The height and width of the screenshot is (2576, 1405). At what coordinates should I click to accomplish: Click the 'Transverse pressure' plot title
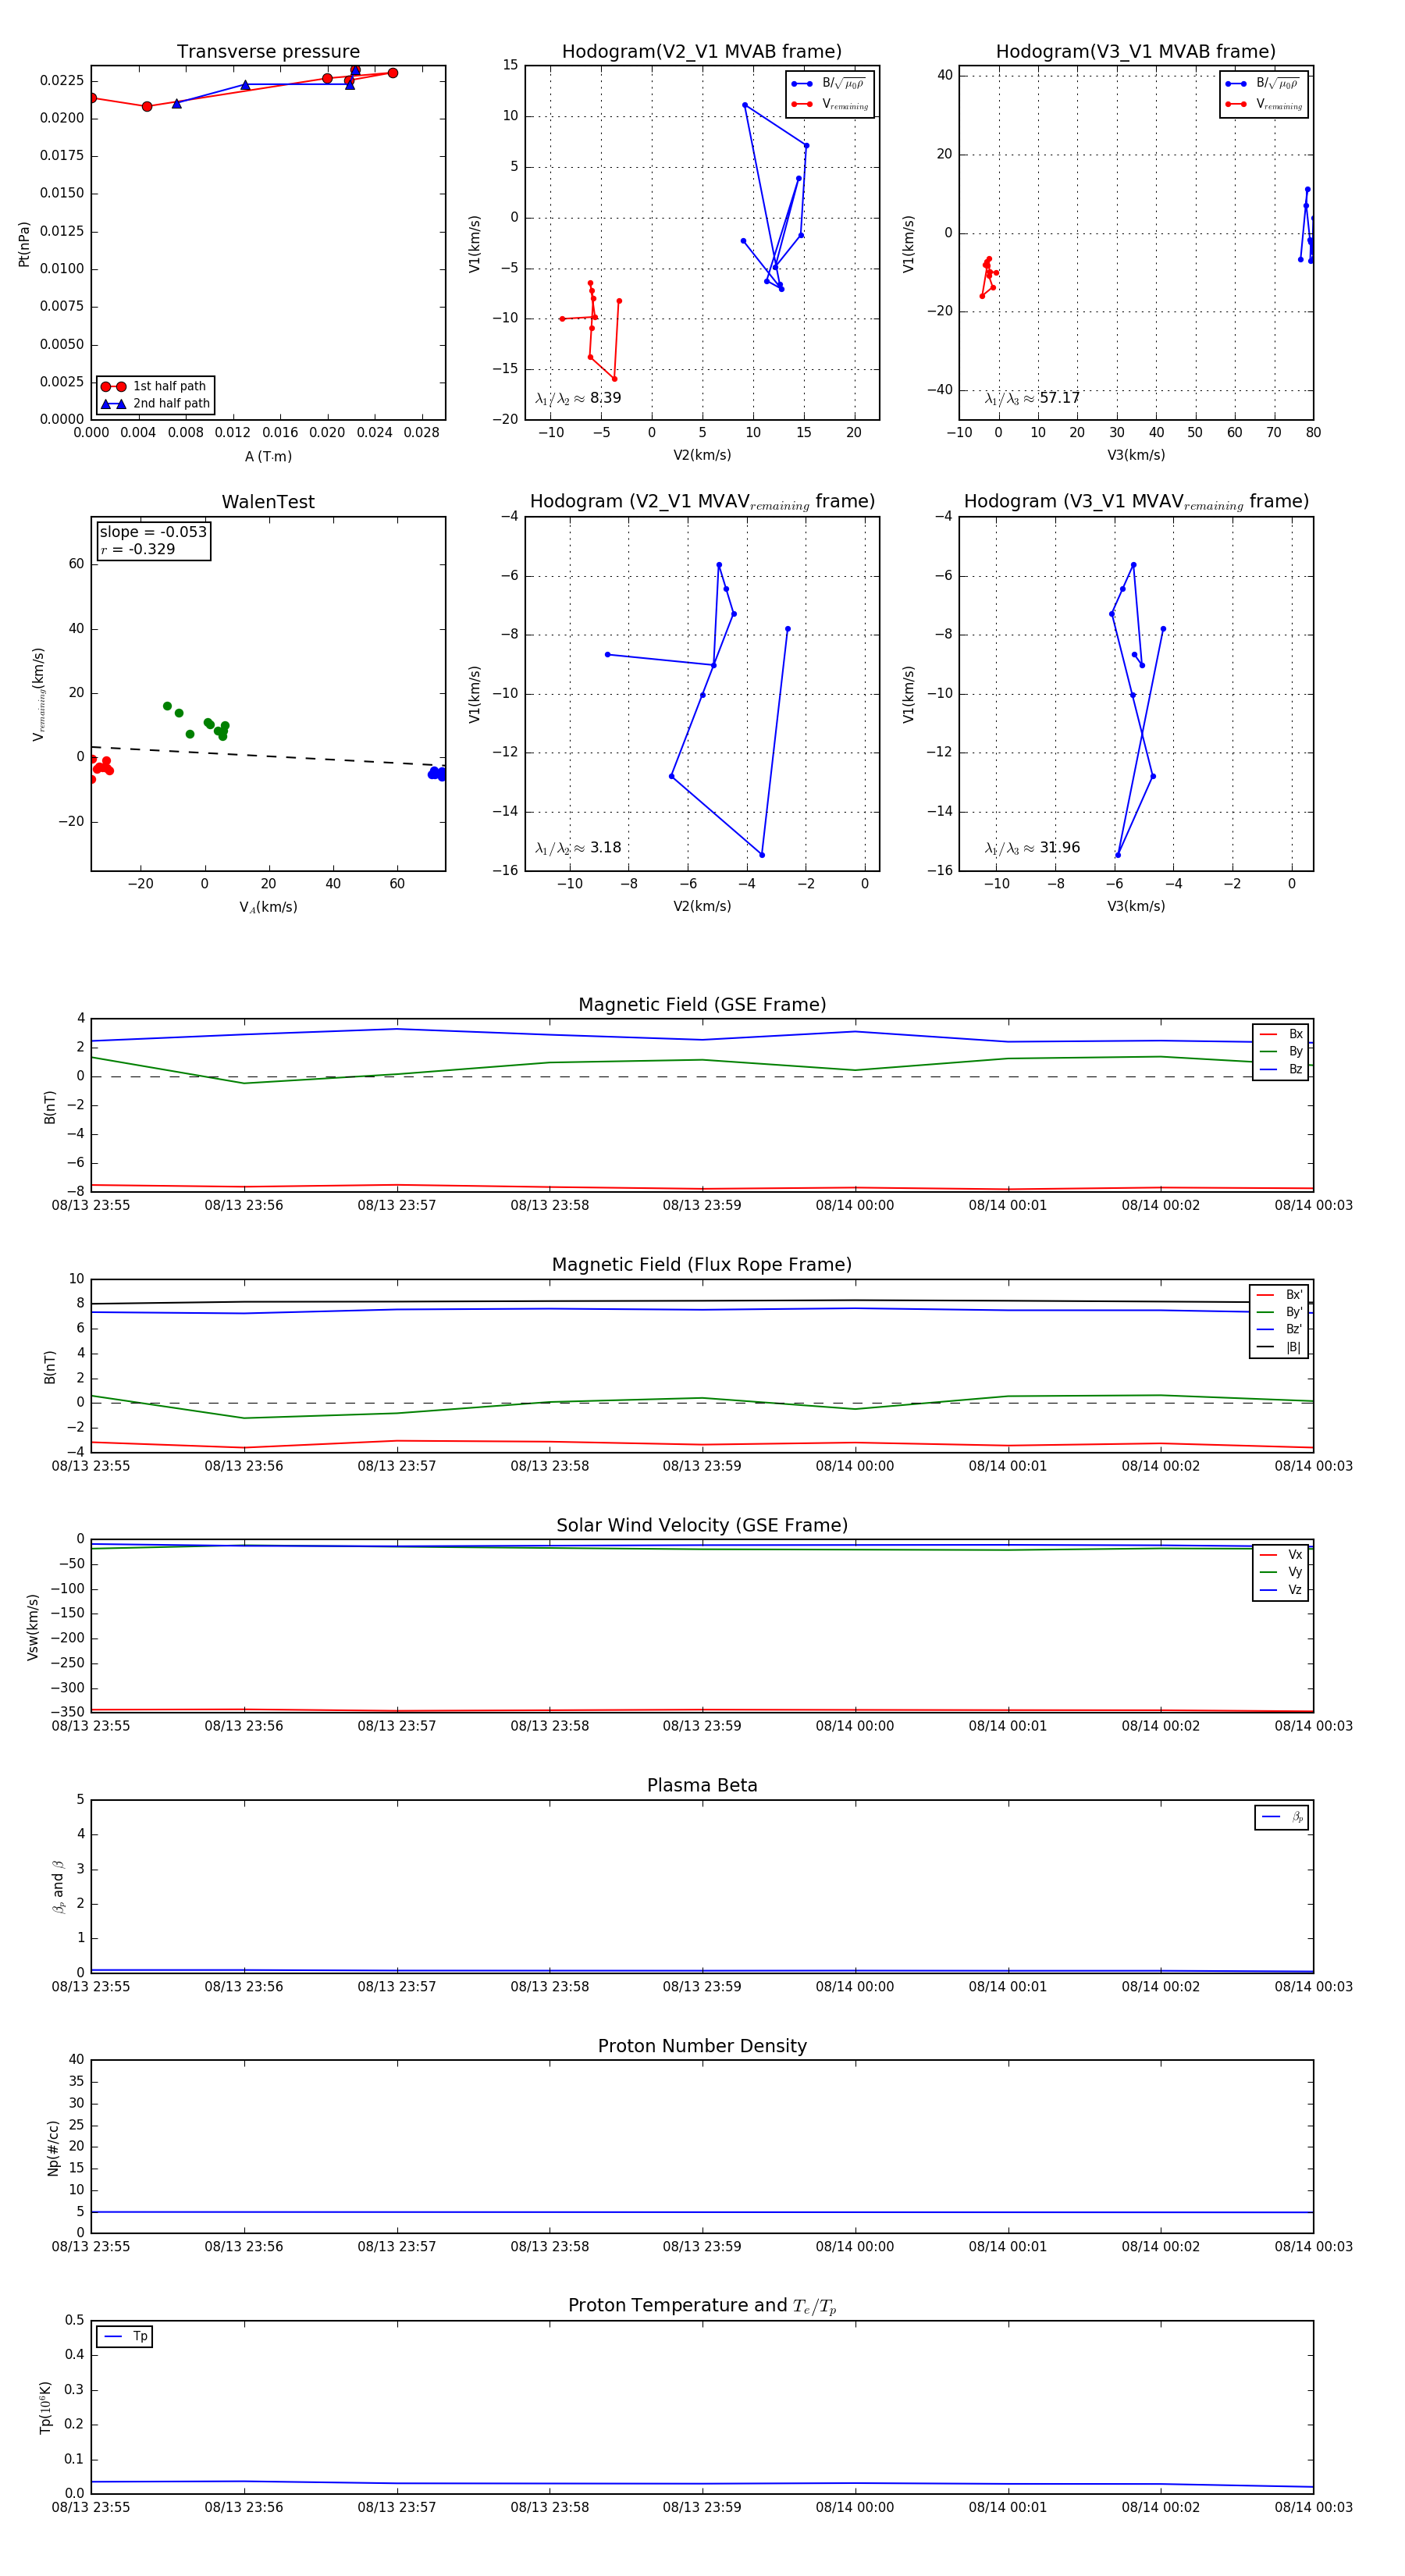268,52
